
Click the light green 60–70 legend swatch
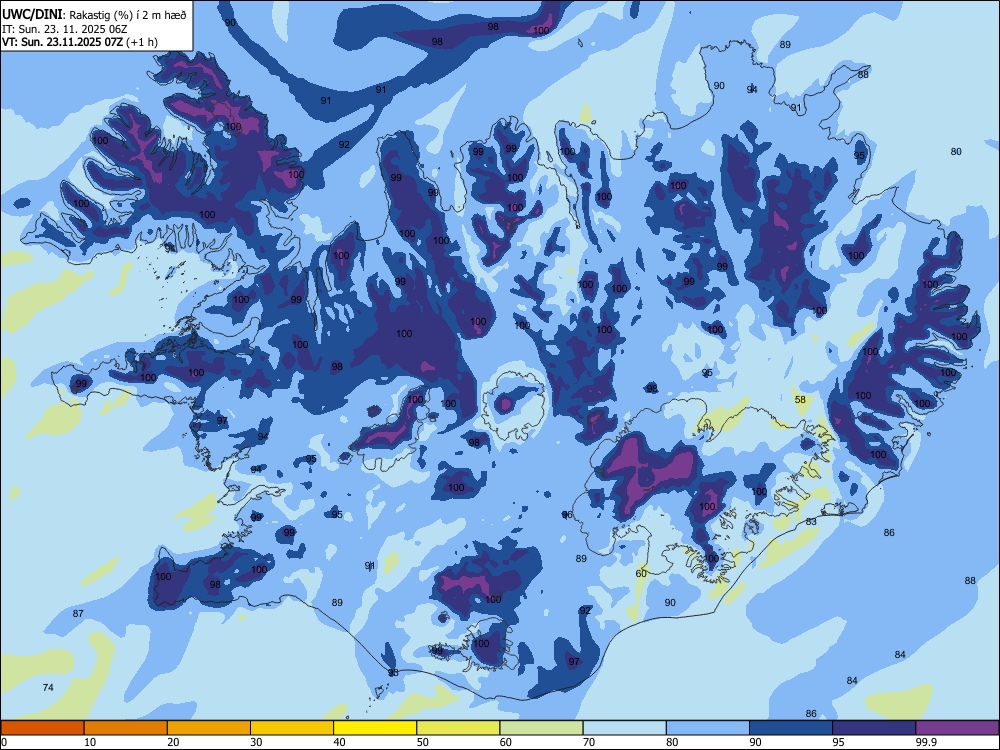[541, 728]
